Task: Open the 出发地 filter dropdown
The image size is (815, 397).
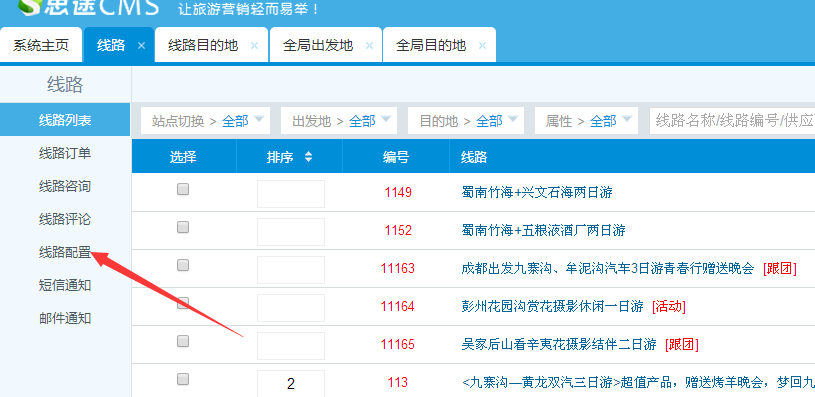Action: 339,121
